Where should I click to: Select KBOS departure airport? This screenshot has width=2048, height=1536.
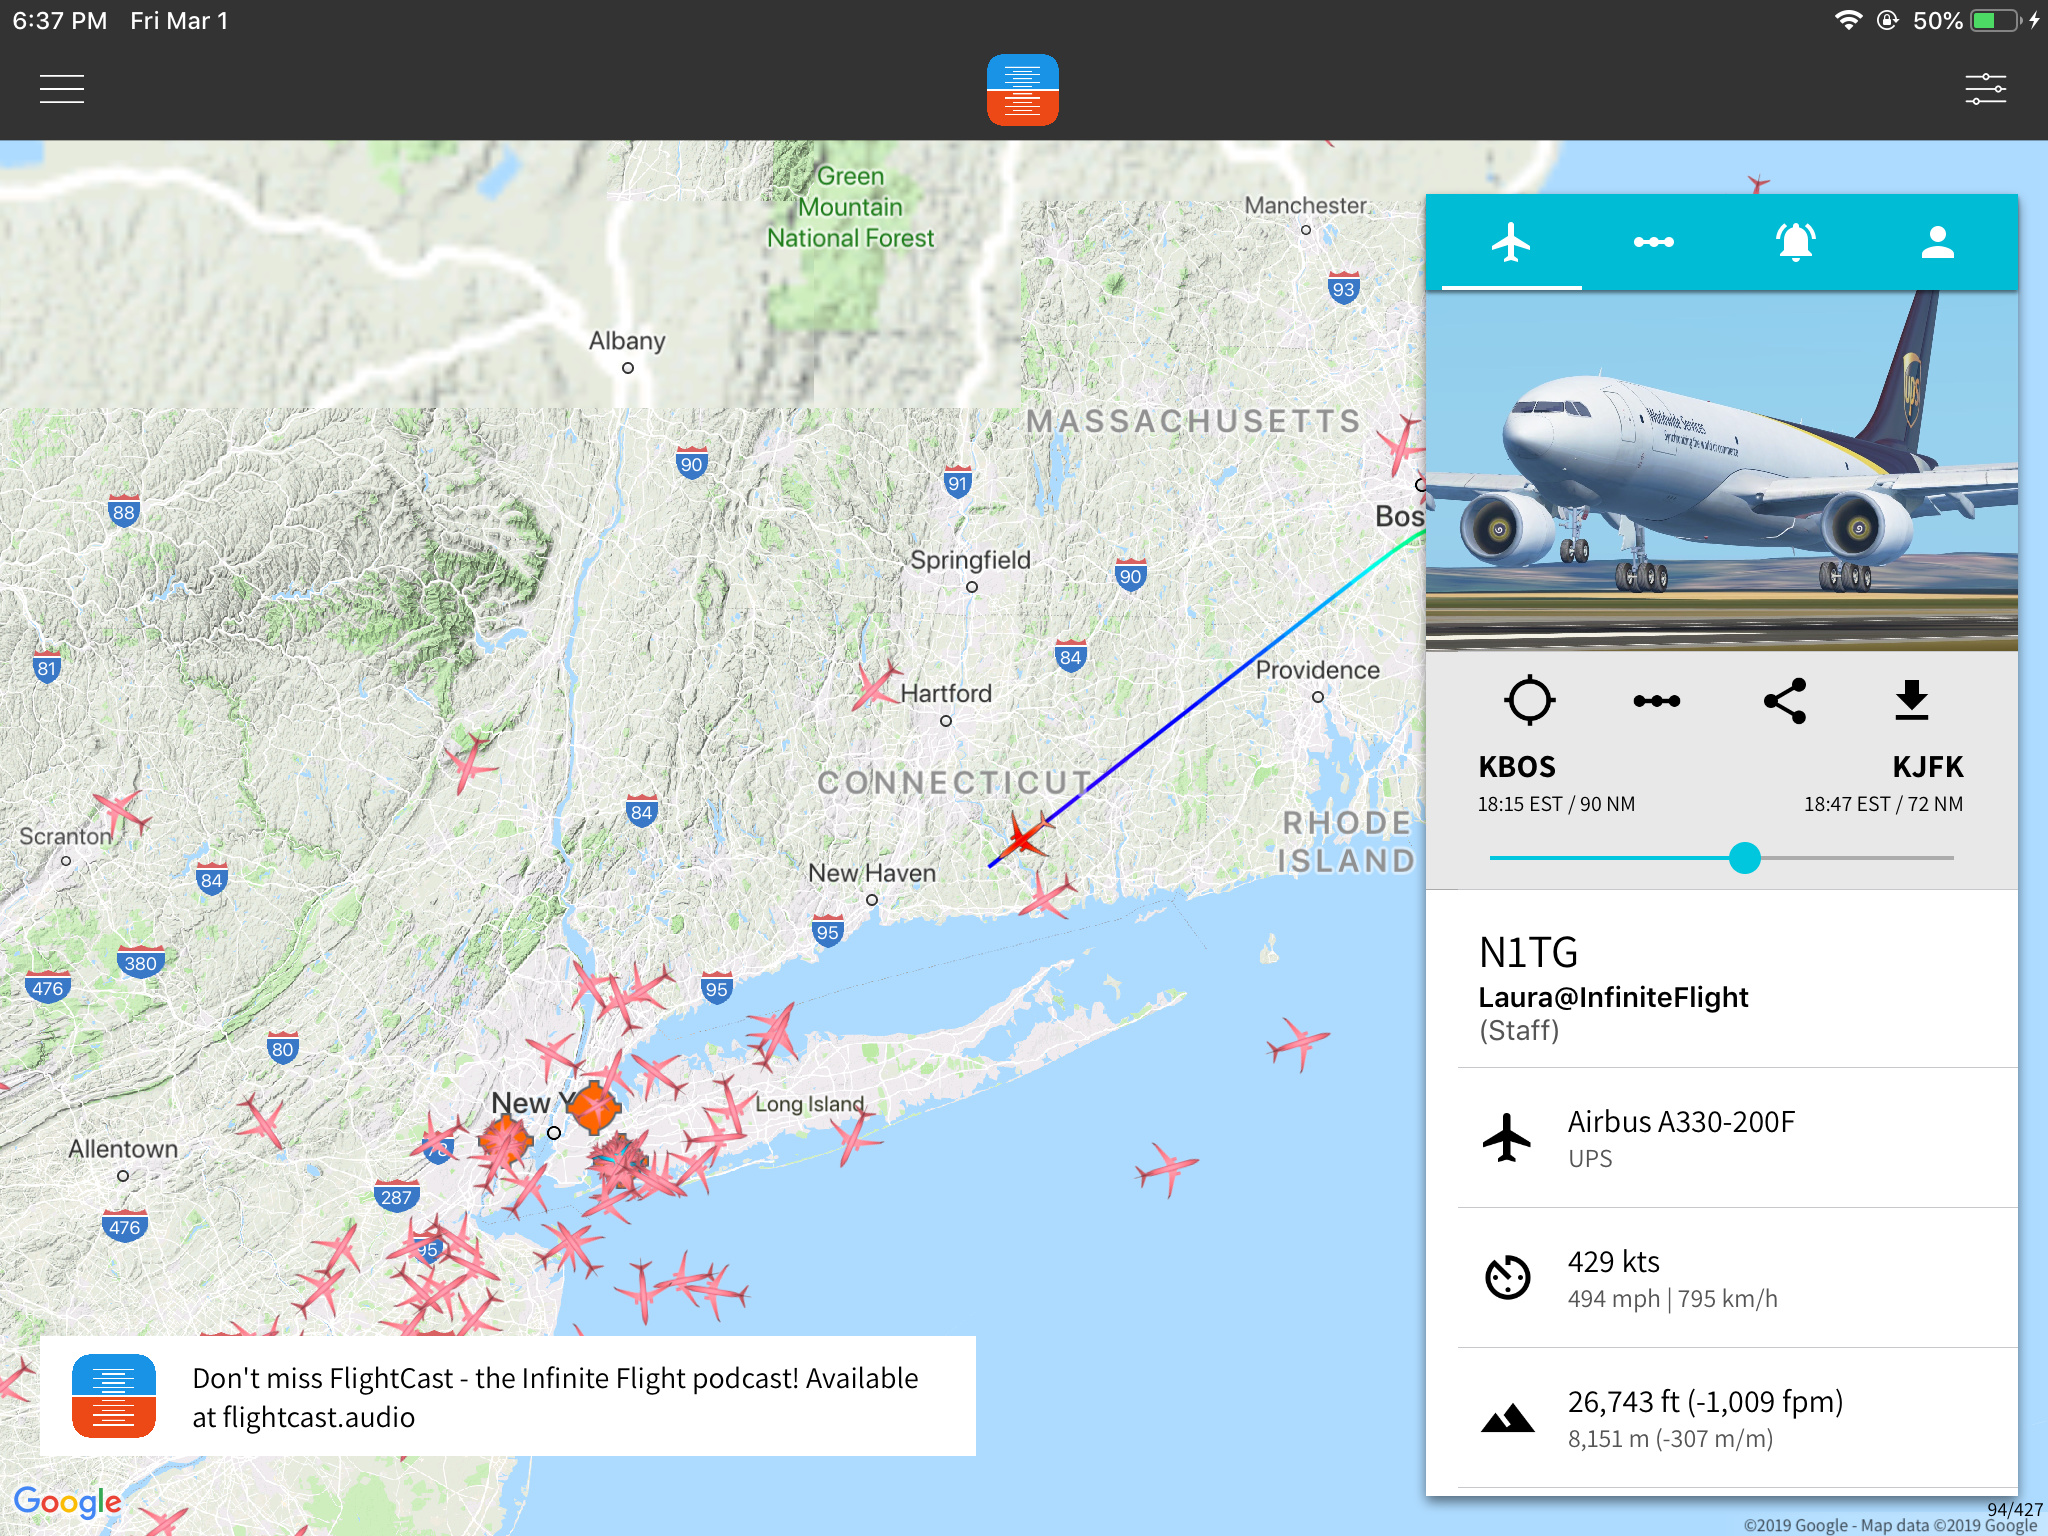[x=1517, y=767]
